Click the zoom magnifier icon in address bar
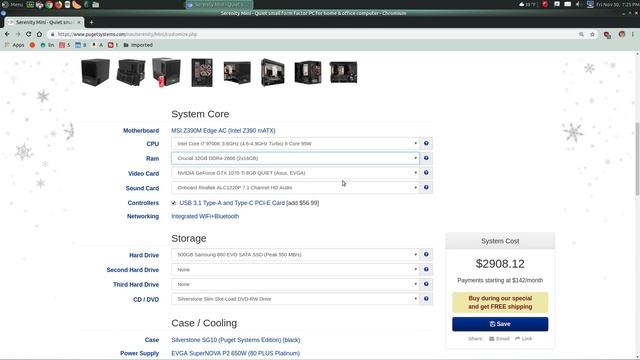 click(581, 34)
